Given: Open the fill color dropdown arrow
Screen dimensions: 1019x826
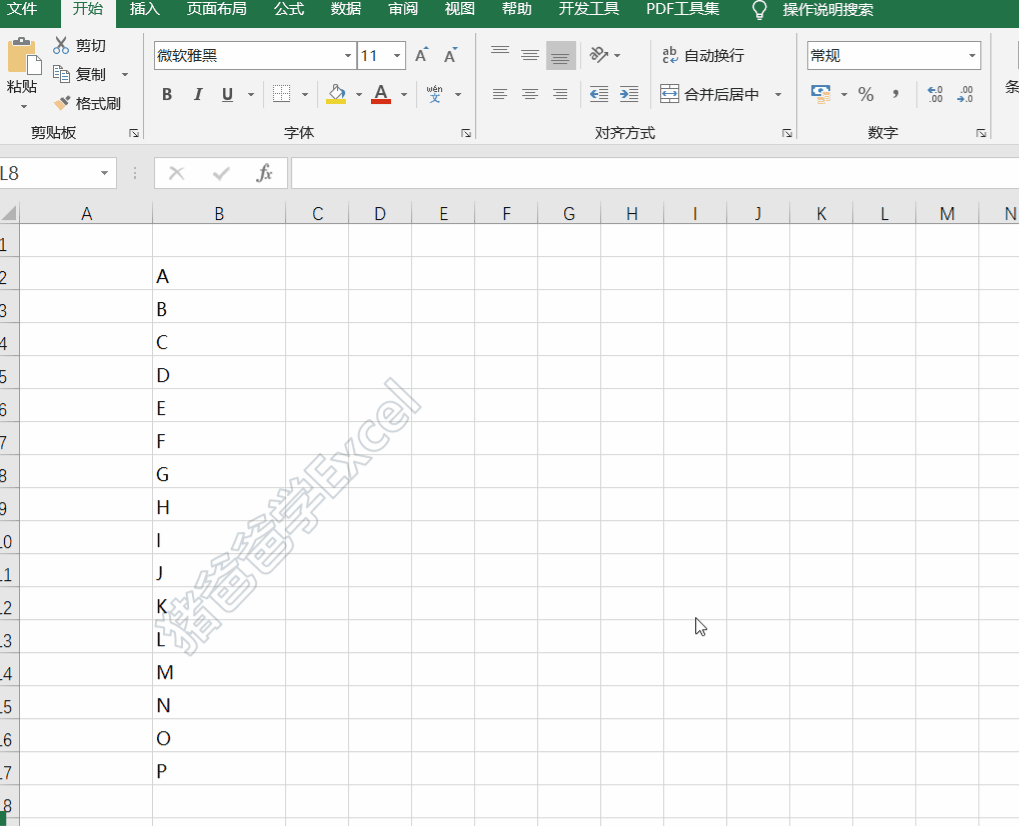Looking at the screenshot, I should 359,94.
